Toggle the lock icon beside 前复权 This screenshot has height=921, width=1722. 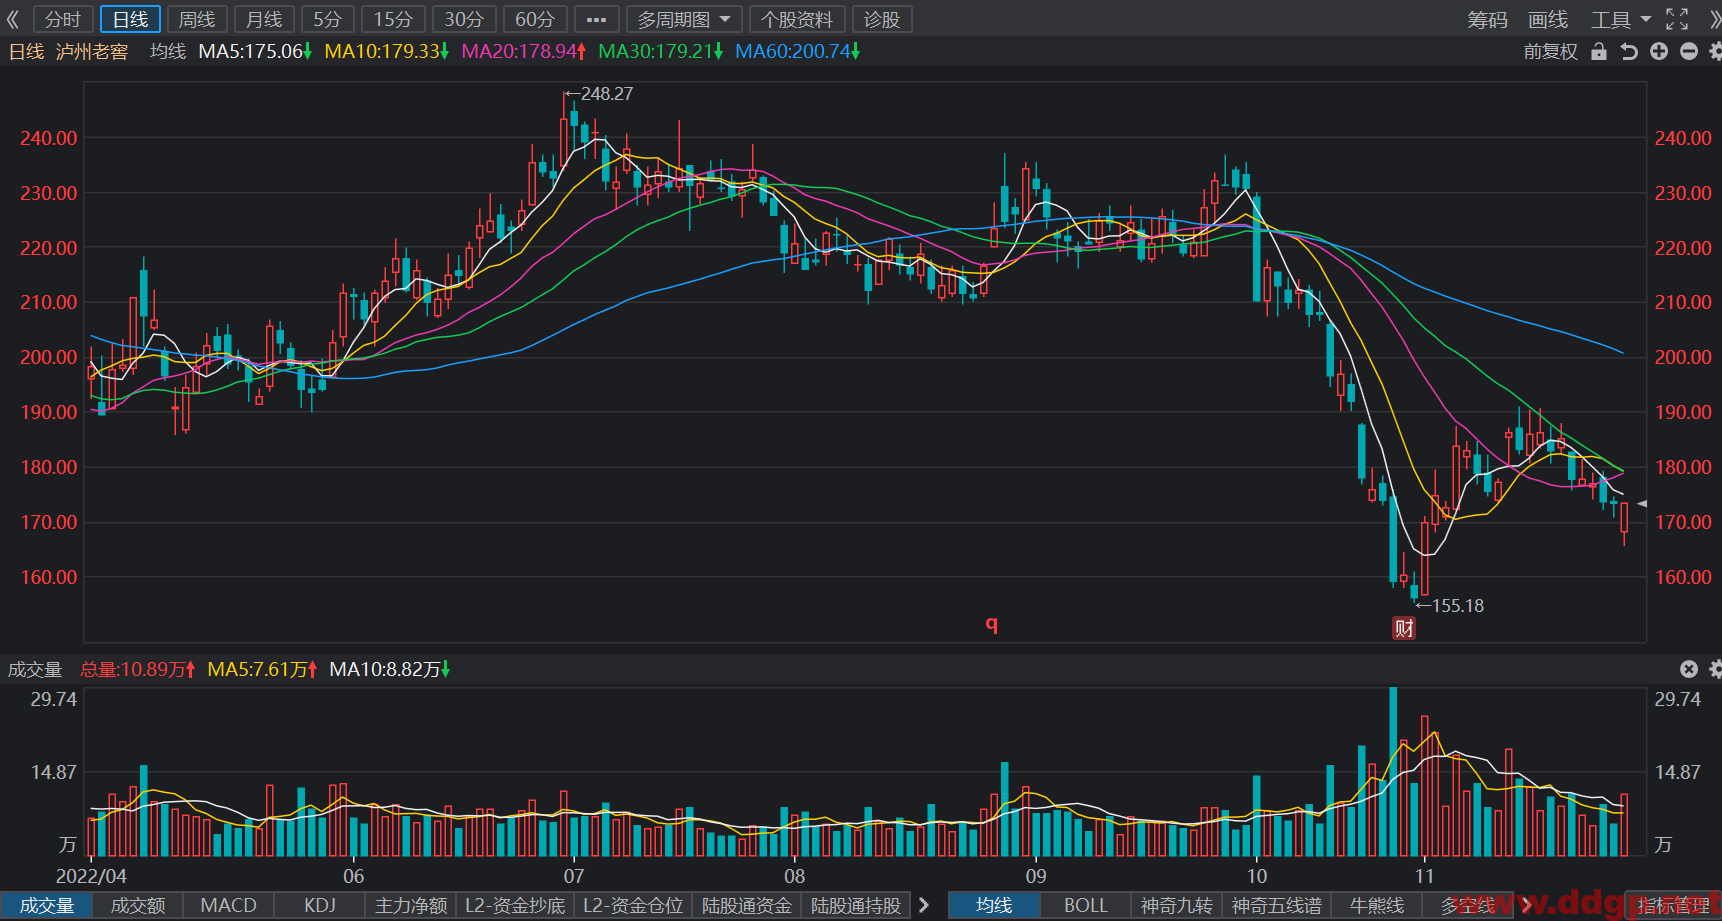click(1599, 51)
